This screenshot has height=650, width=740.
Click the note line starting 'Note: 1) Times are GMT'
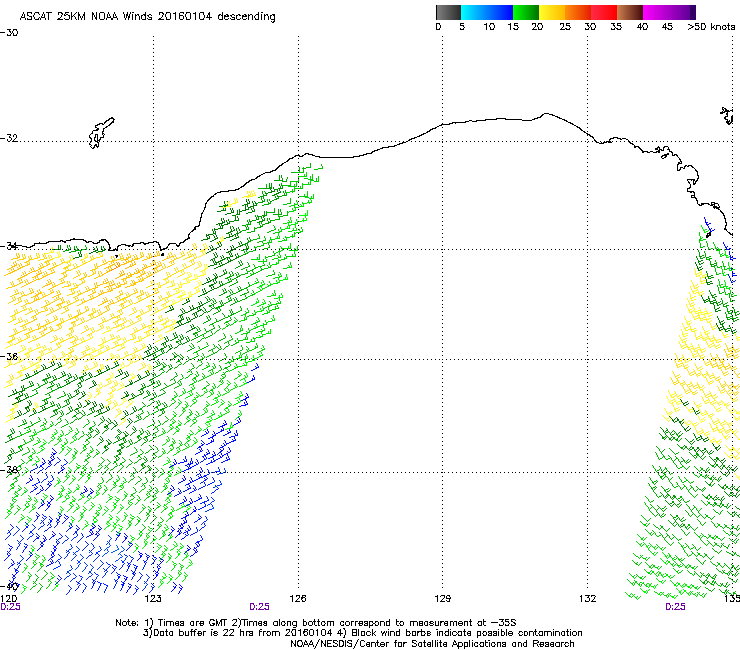point(316,623)
